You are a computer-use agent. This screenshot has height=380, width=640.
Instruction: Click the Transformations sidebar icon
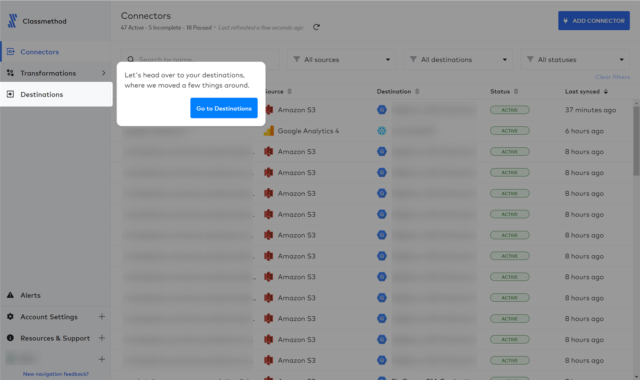tap(11, 73)
